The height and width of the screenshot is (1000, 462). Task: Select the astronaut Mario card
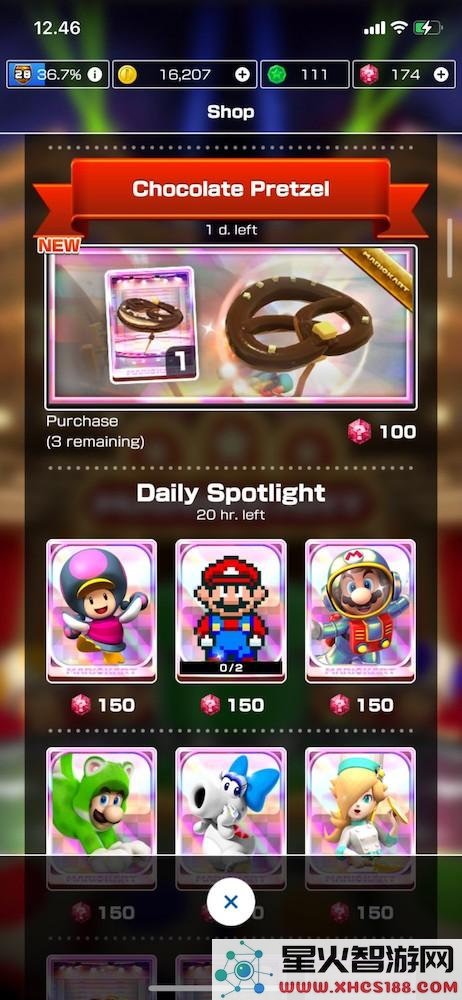(361, 611)
